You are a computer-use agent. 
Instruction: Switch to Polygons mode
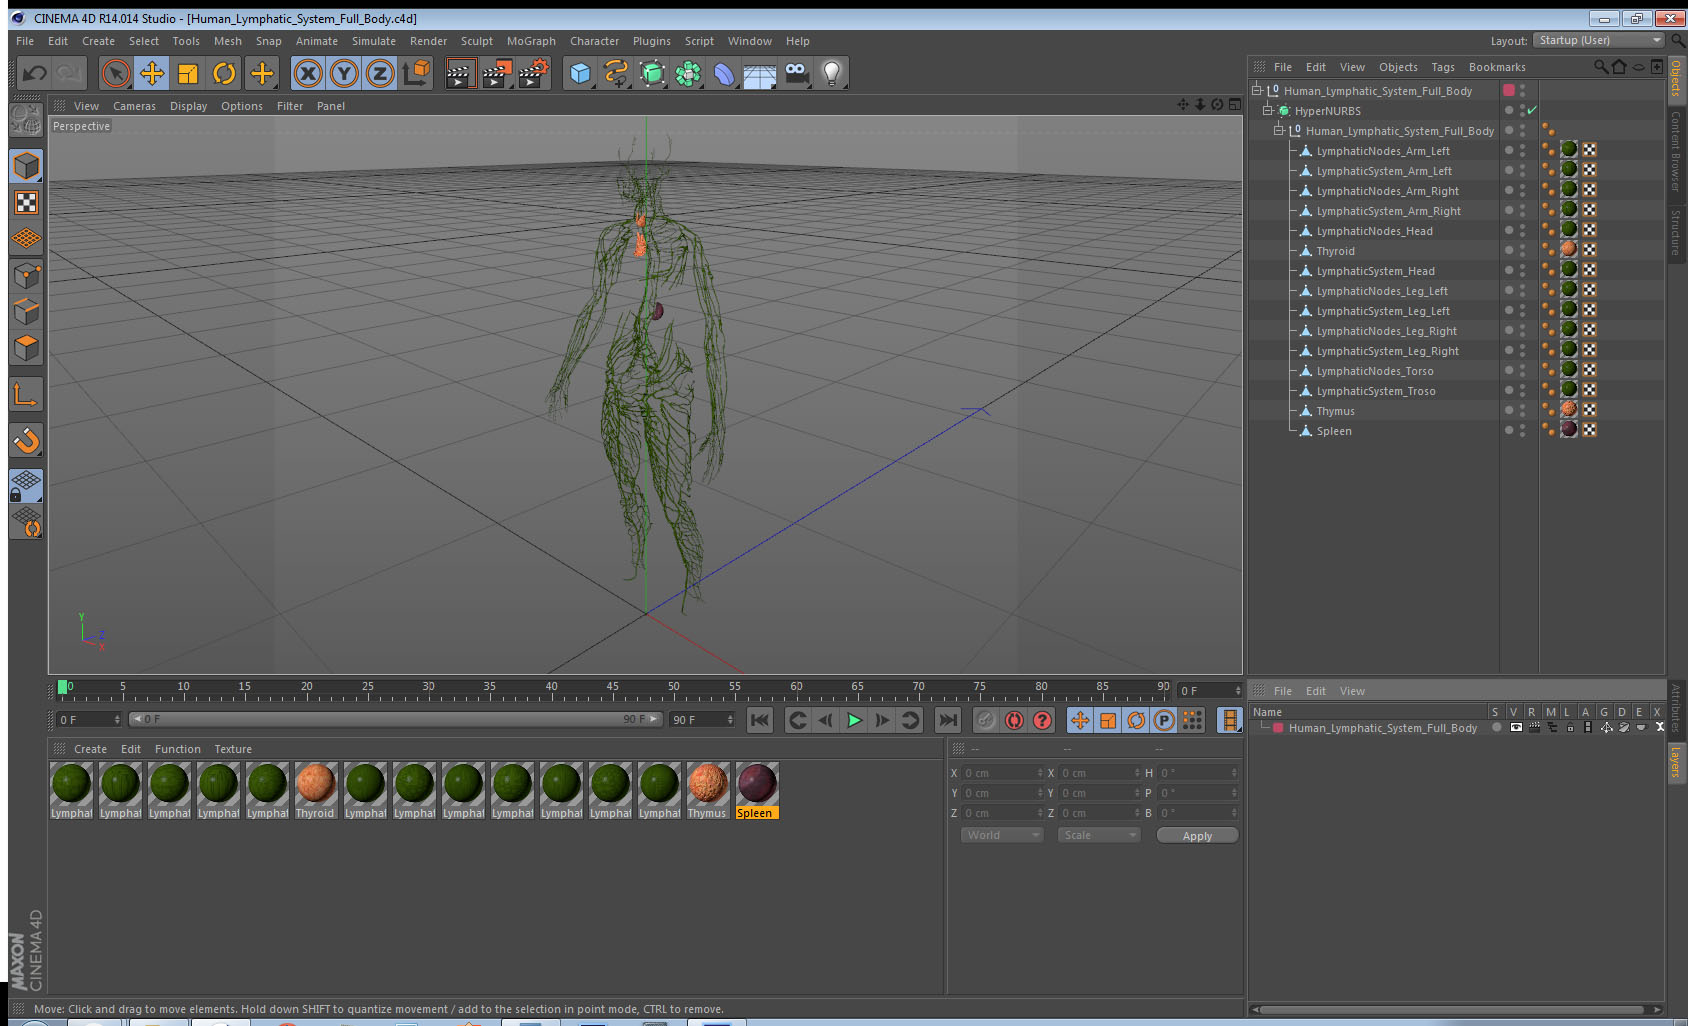(x=26, y=347)
